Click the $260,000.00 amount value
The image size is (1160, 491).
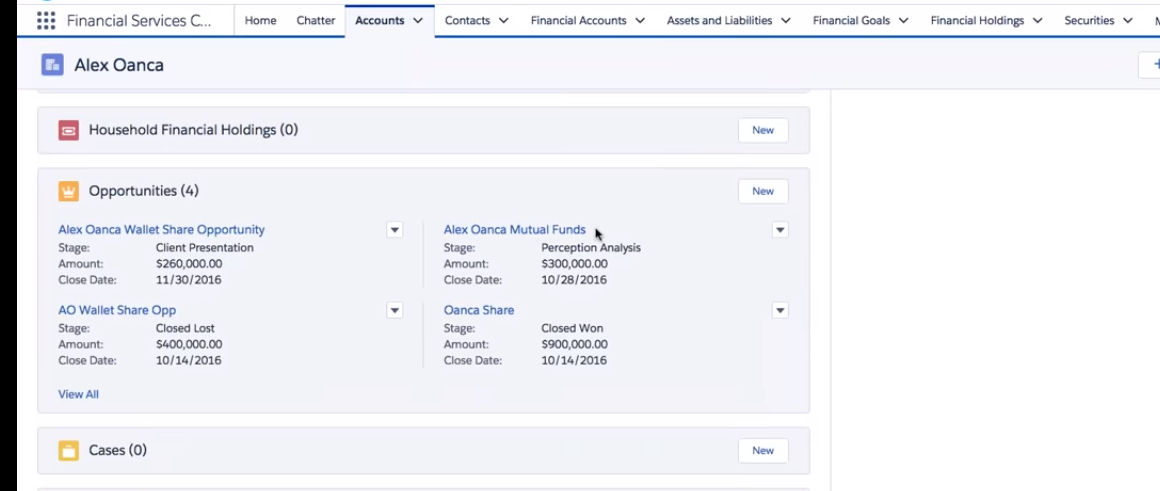[x=189, y=264]
